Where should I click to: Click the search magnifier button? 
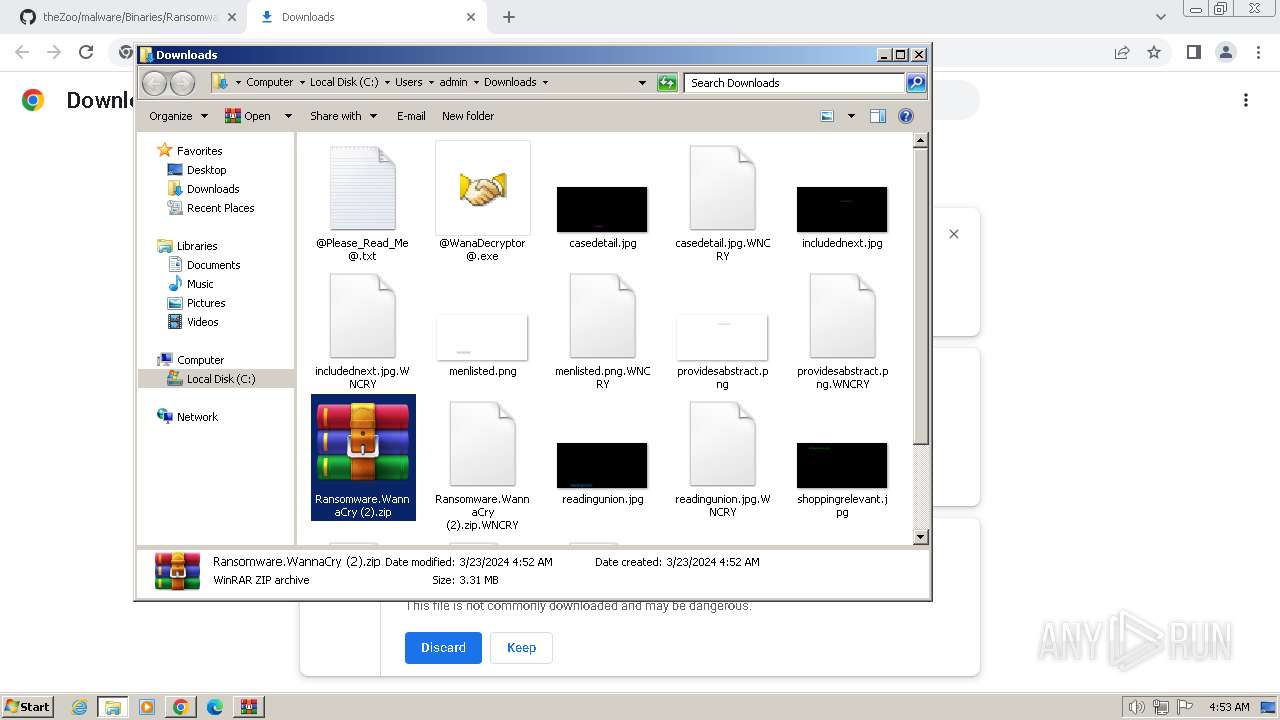(x=915, y=83)
